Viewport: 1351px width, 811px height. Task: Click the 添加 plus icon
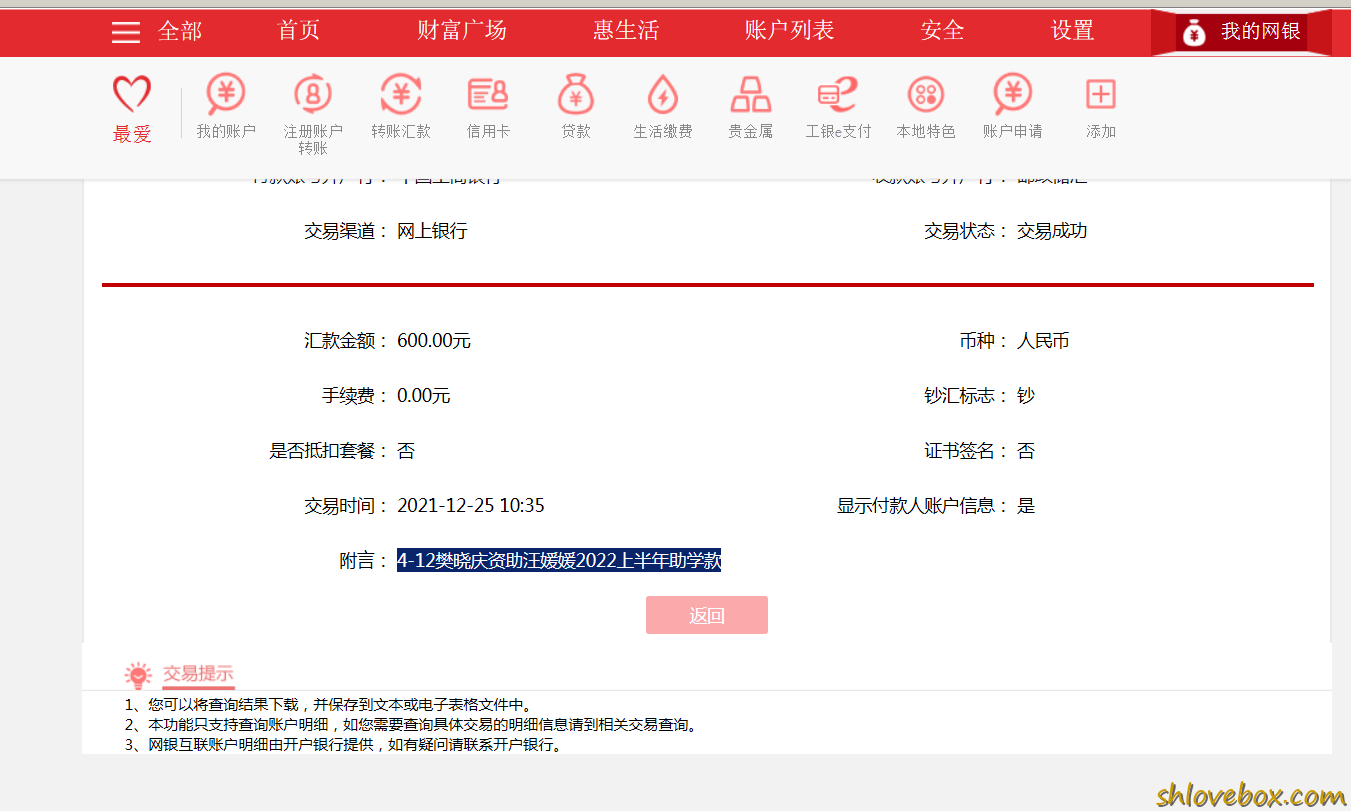click(1101, 95)
